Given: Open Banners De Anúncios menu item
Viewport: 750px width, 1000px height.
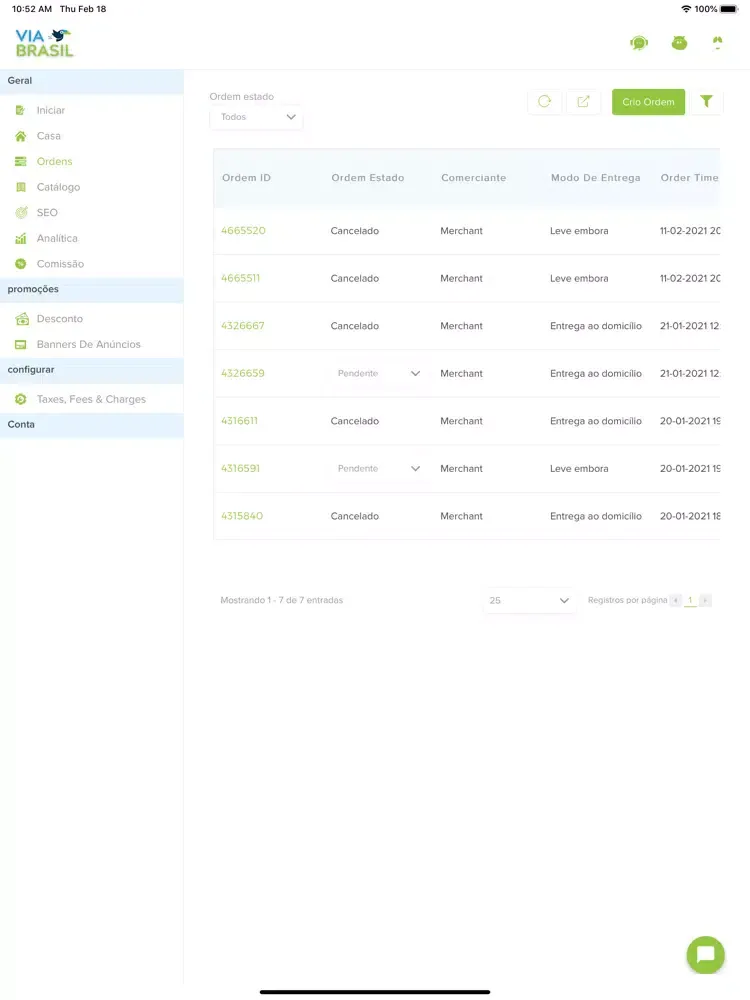Looking at the screenshot, I should [x=88, y=344].
